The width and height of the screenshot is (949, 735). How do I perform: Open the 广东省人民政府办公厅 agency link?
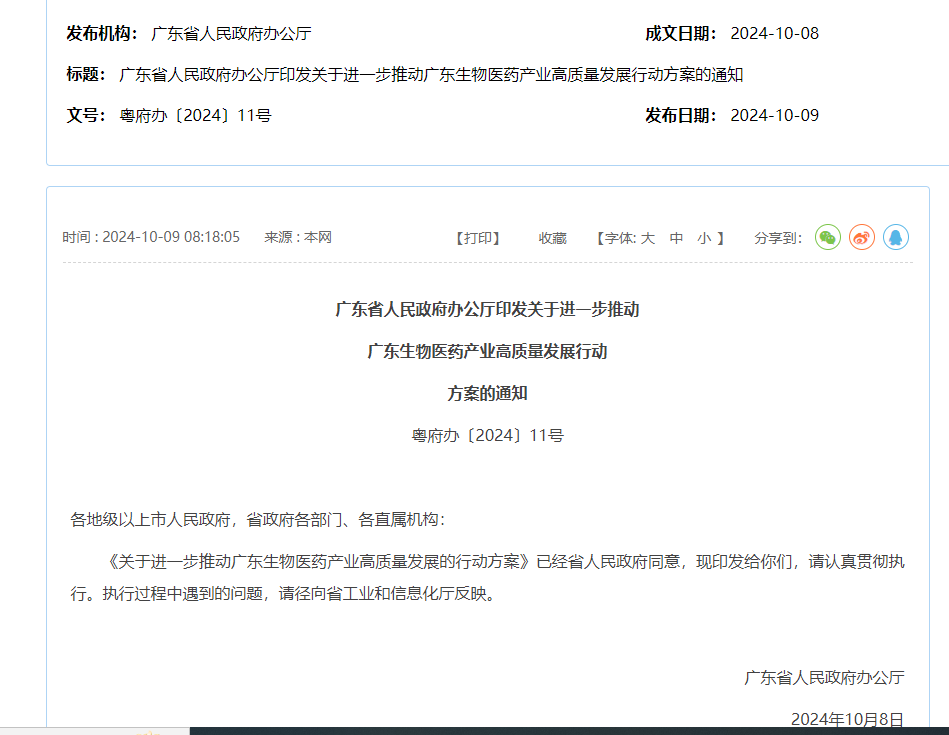(x=230, y=33)
